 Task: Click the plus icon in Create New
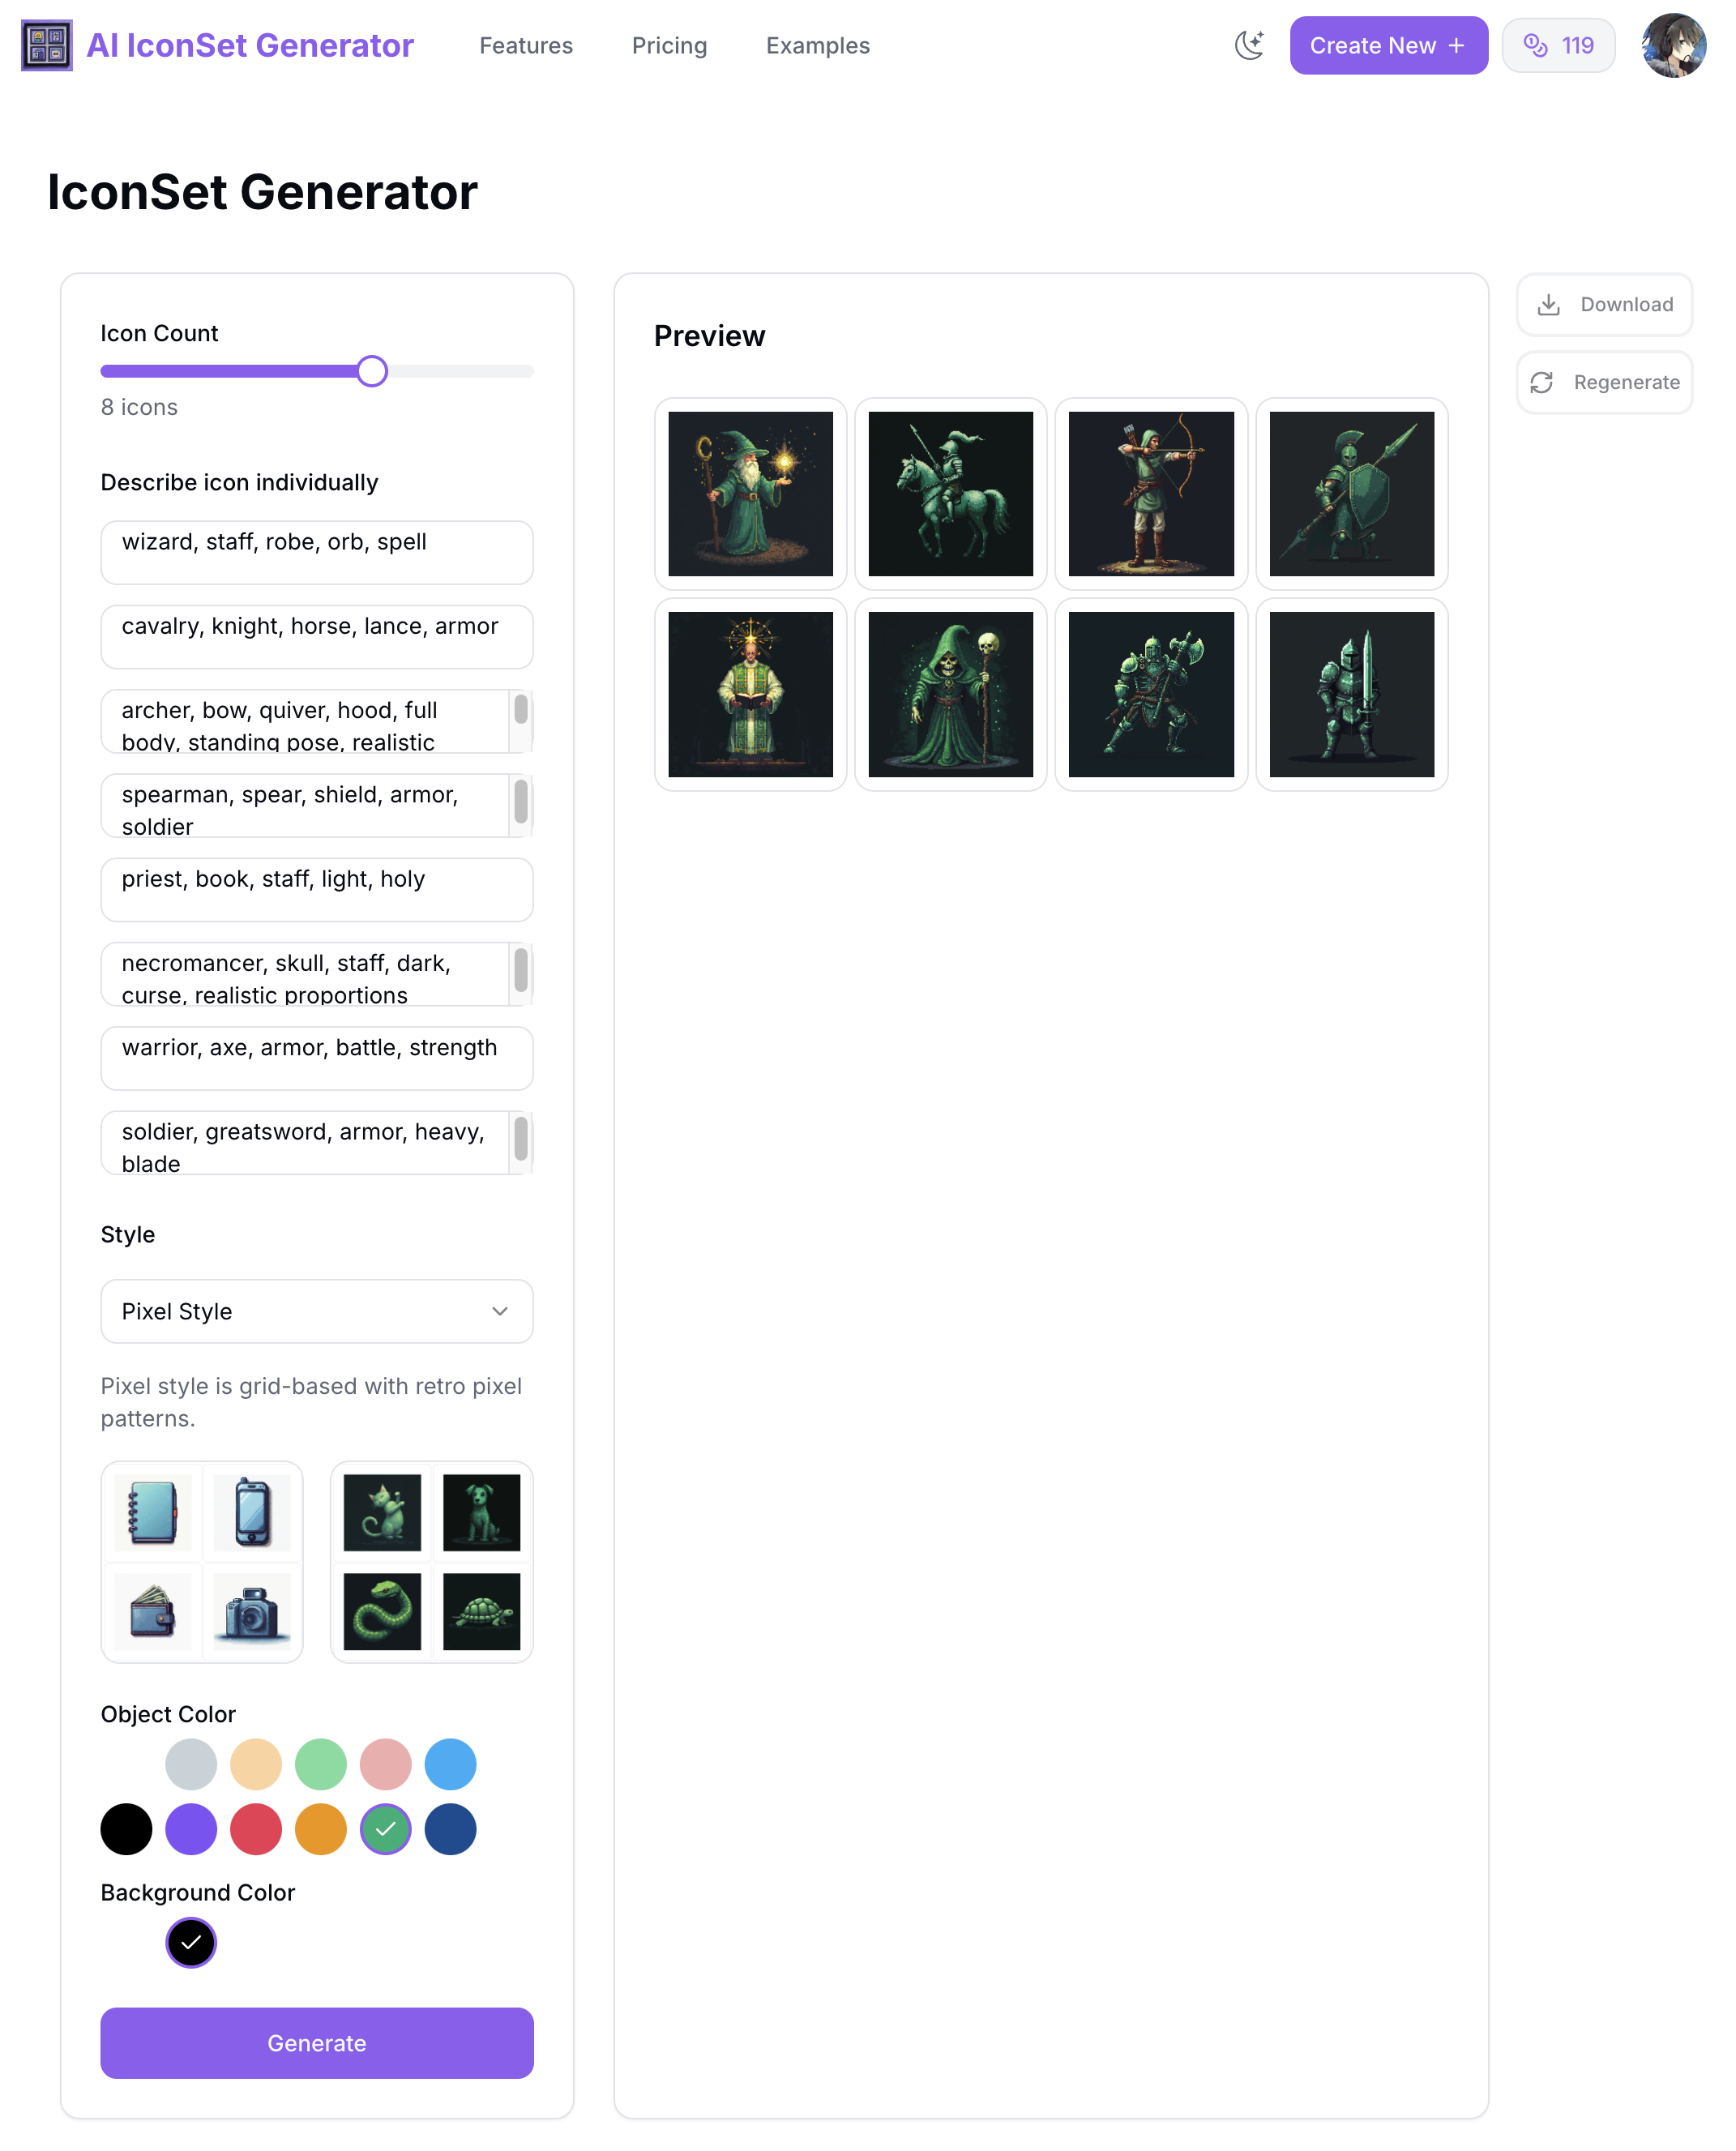pos(1456,45)
